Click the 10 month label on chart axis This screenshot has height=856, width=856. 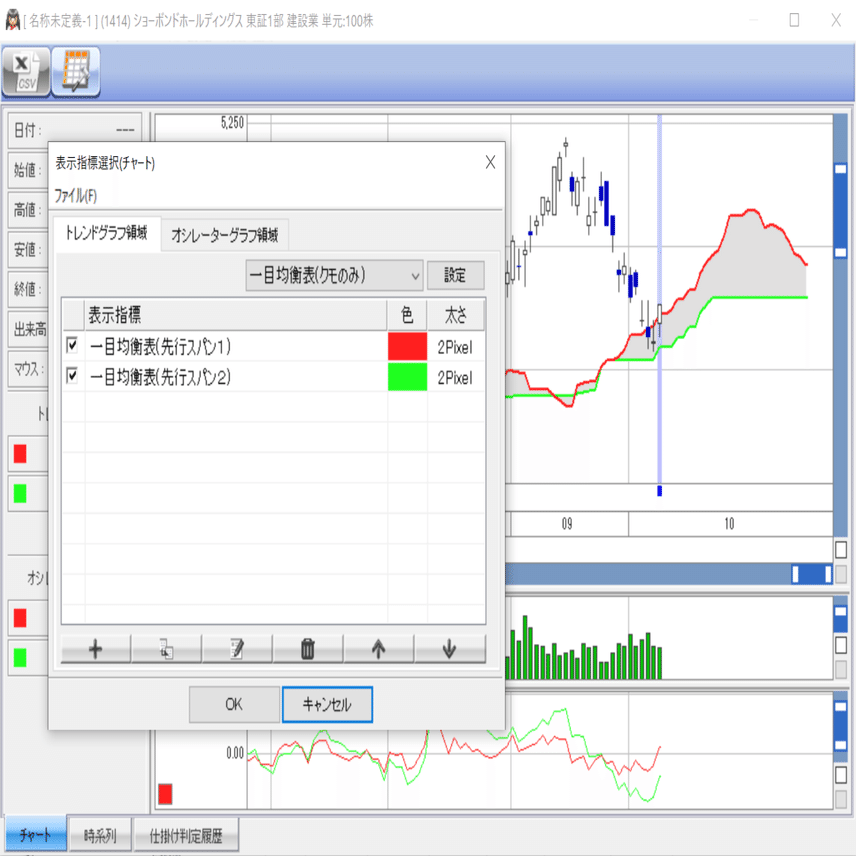tap(729, 524)
